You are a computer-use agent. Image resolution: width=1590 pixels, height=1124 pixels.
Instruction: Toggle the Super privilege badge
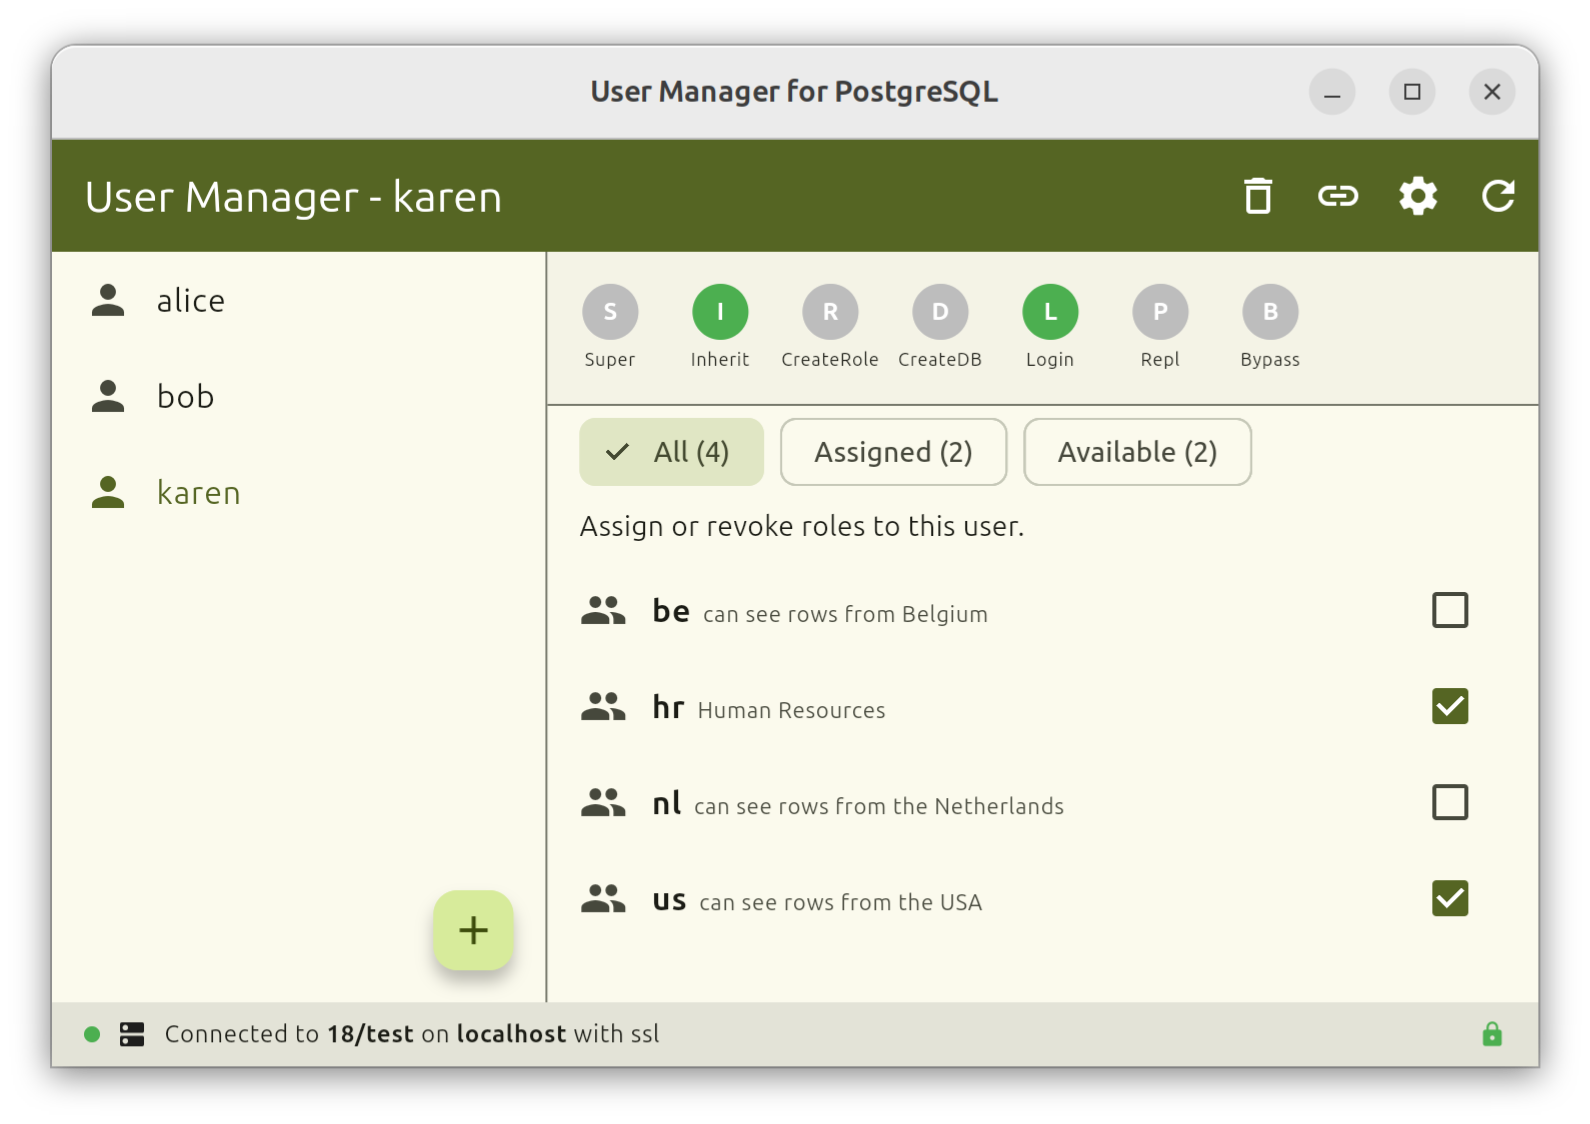tap(610, 312)
